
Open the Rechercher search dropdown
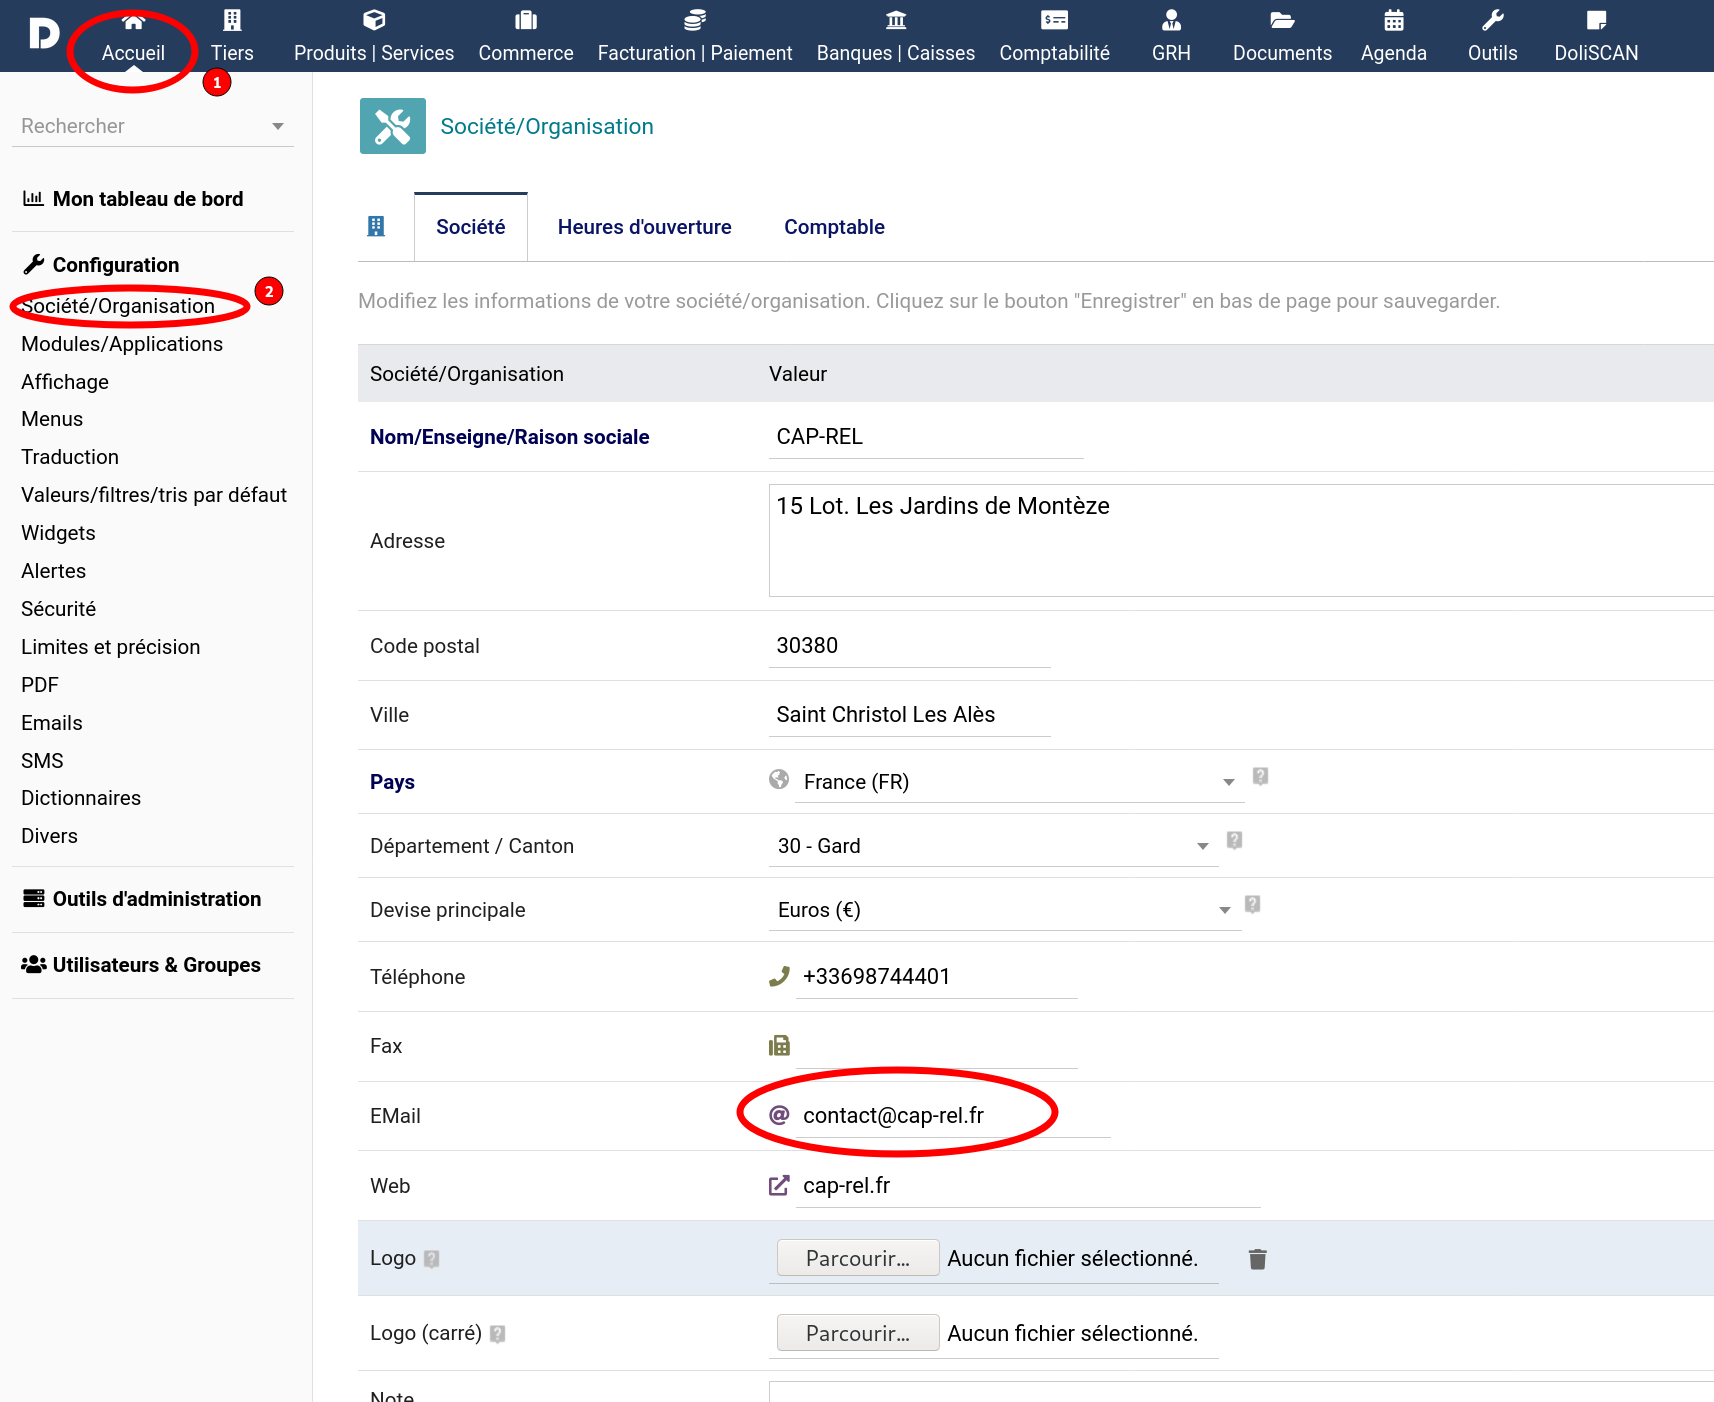point(153,126)
